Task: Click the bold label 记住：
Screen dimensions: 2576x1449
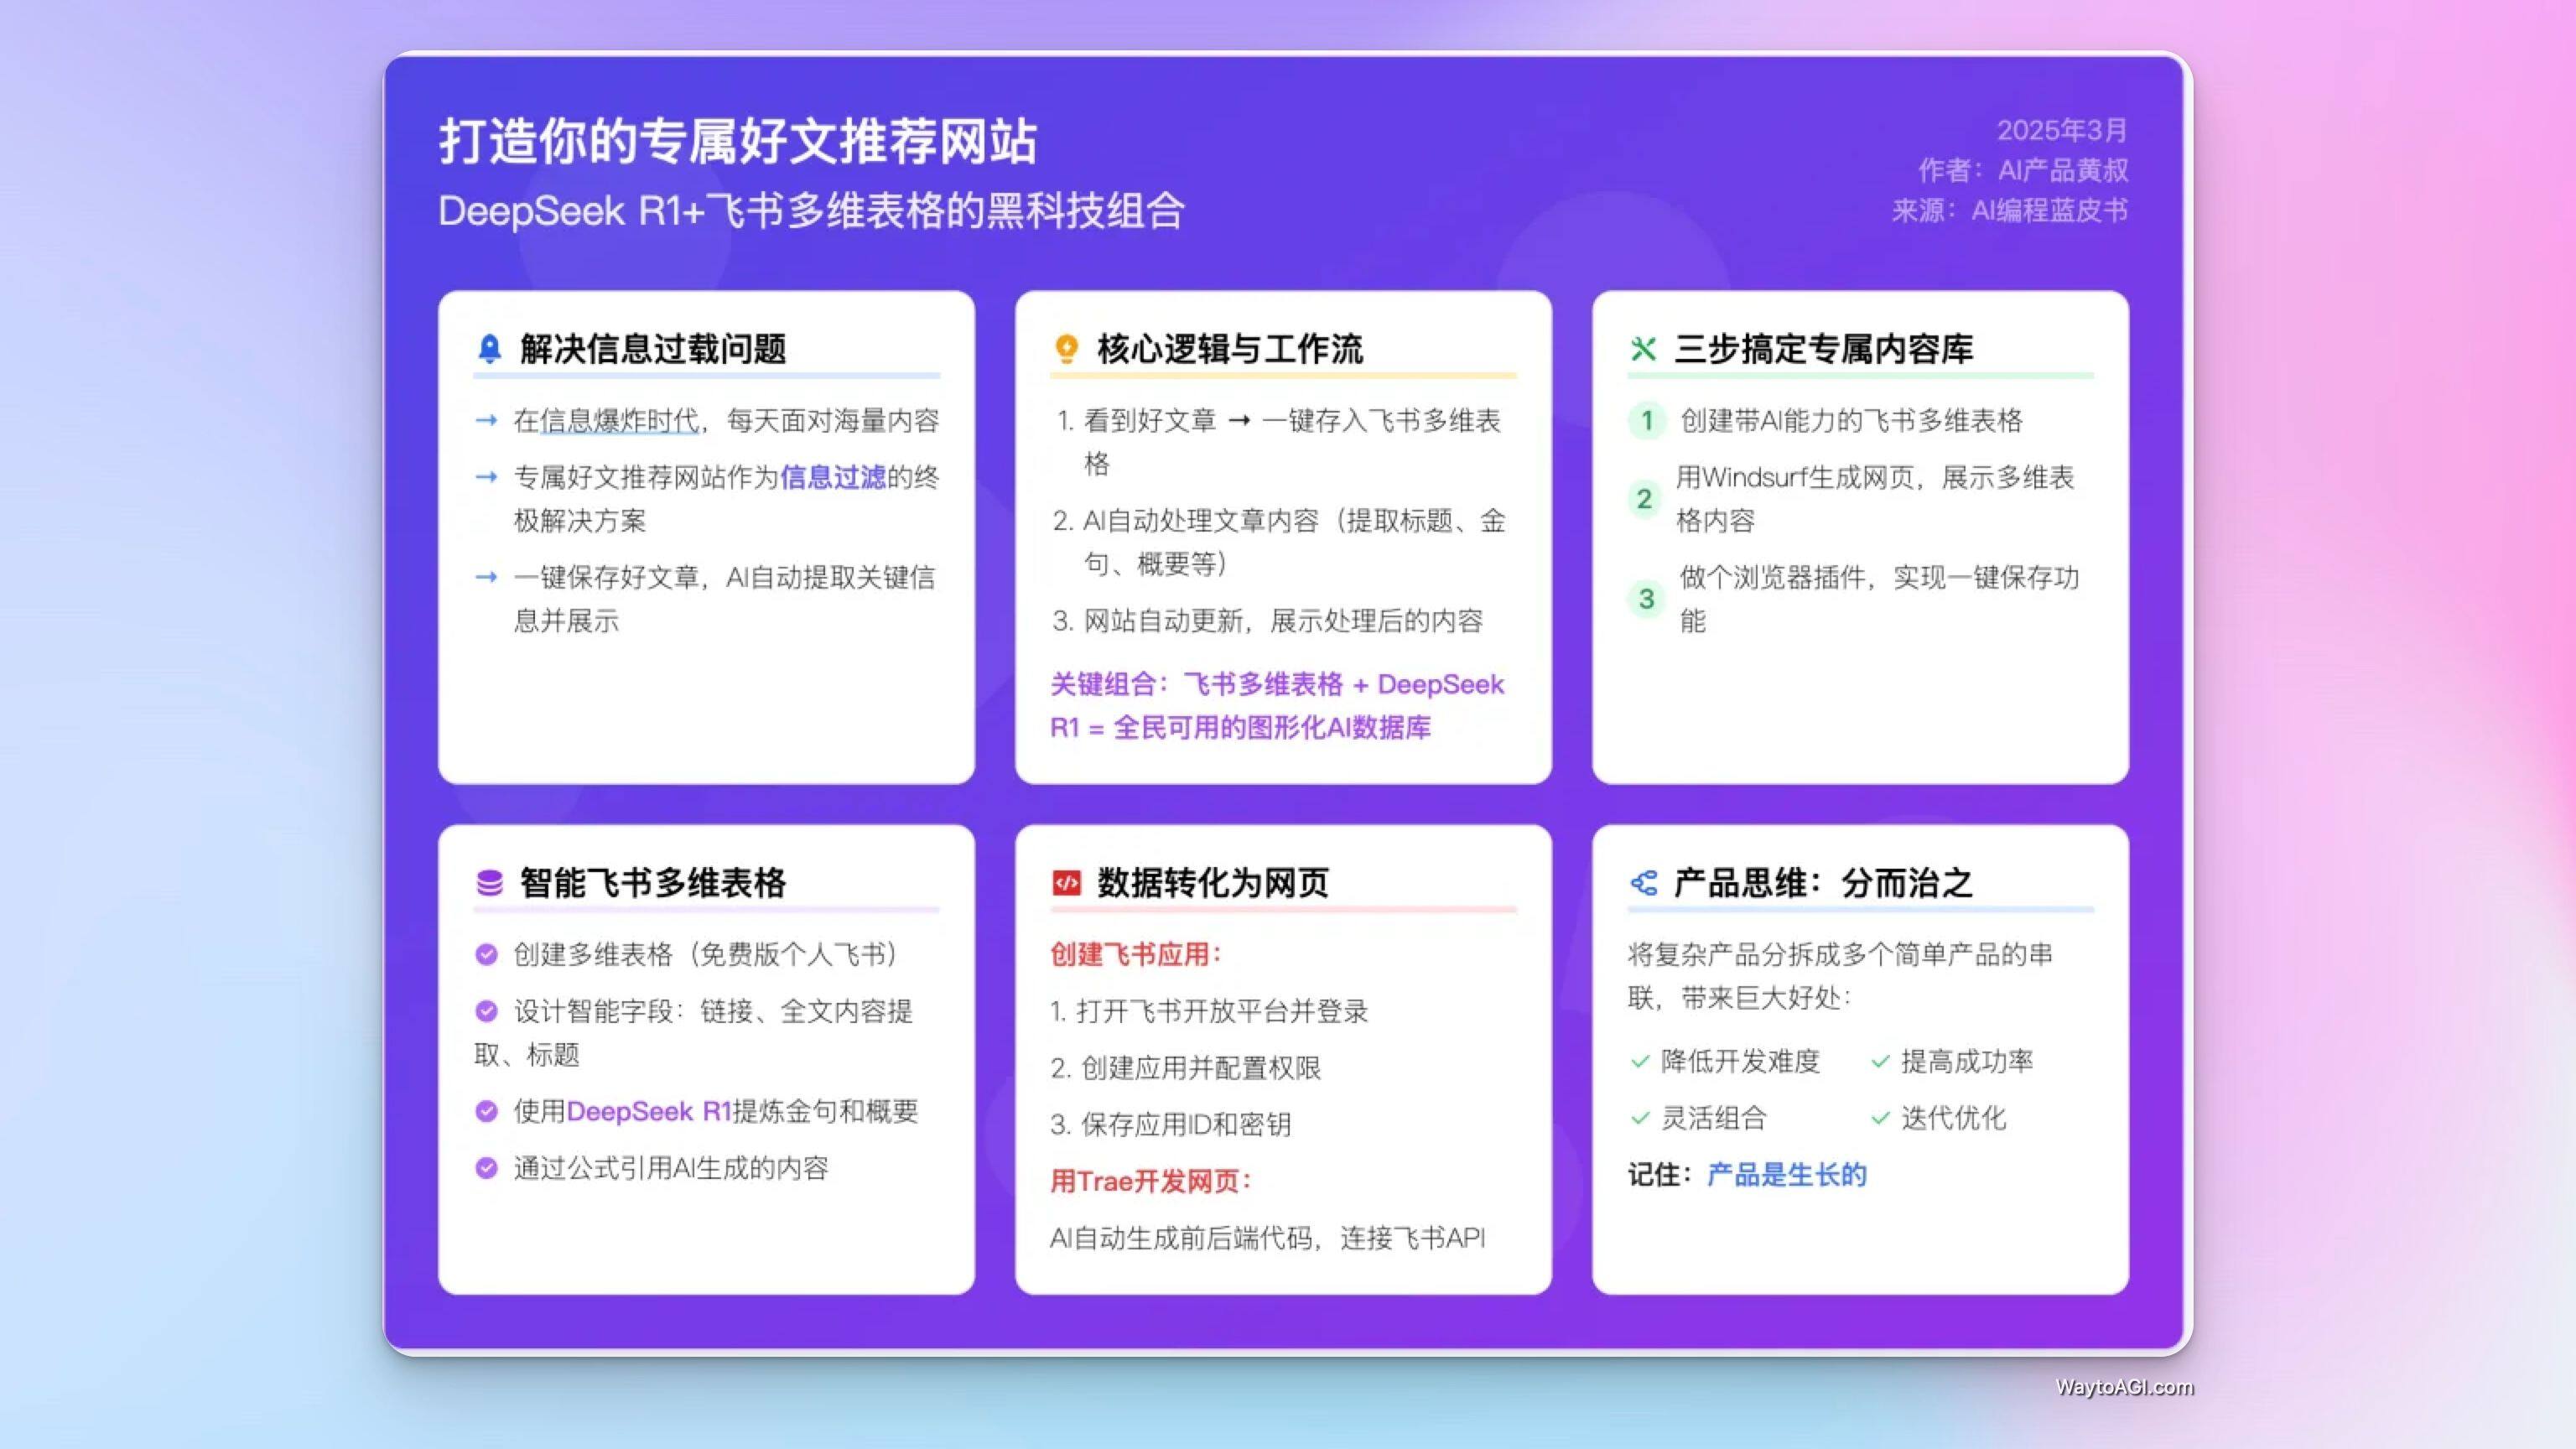Action: 1660,1174
